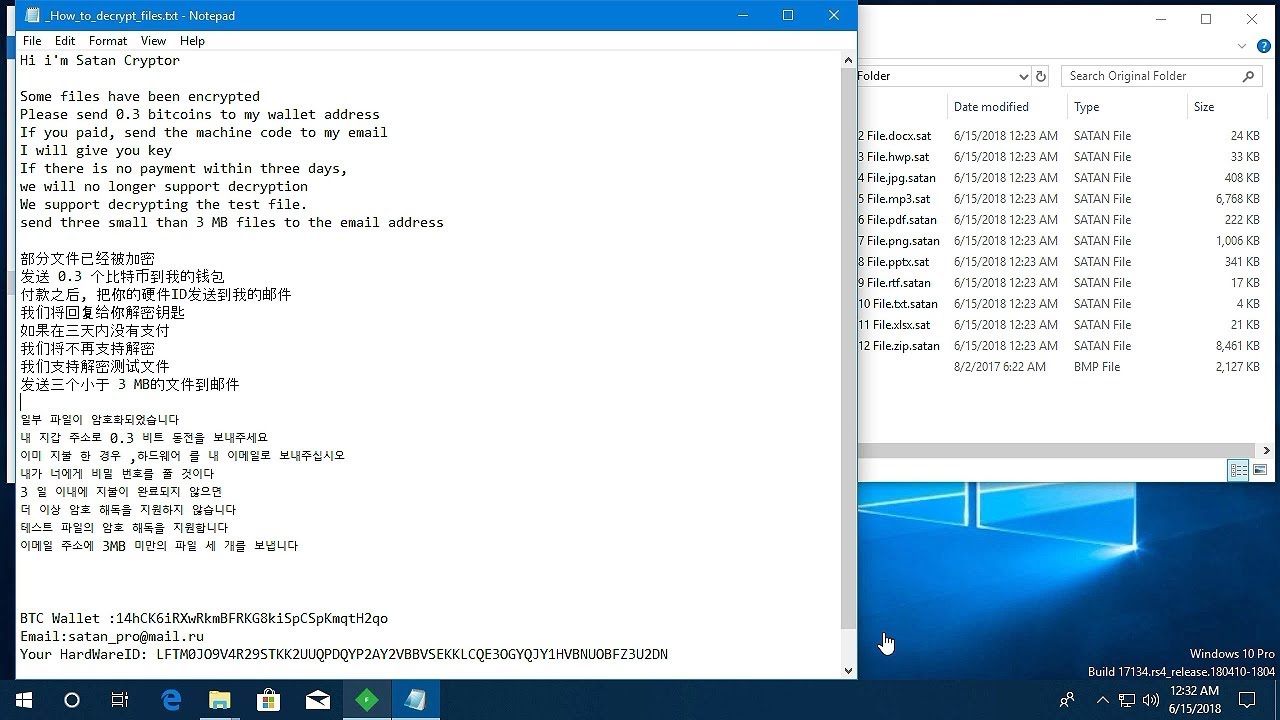Maximize the Explorer window
Image resolution: width=1280 pixels, height=720 pixels.
(1206, 19)
